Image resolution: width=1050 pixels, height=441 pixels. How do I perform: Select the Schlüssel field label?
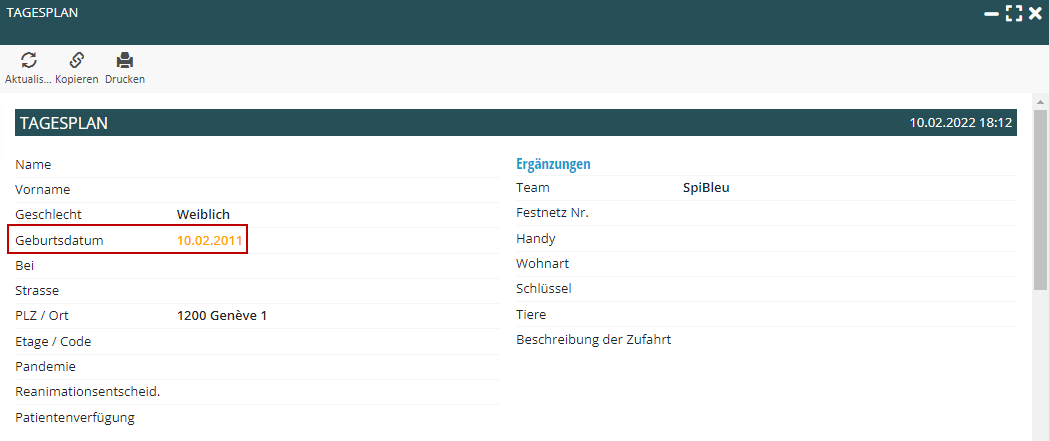click(x=544, y=288)
